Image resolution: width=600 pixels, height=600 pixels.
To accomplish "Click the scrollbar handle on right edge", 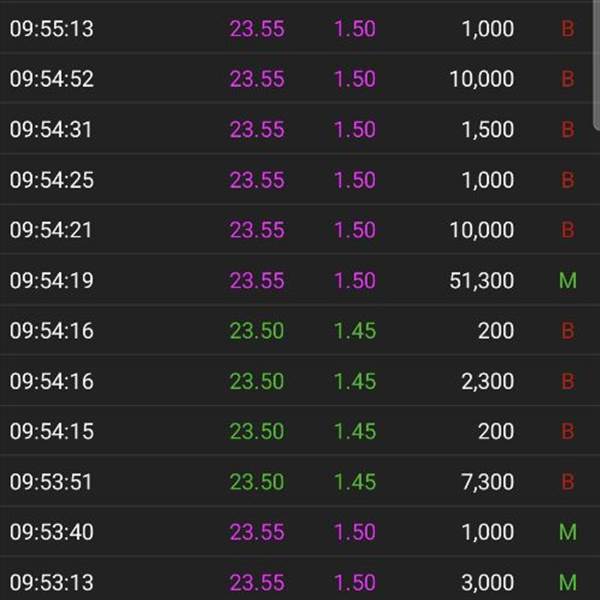I will [597, 65].
